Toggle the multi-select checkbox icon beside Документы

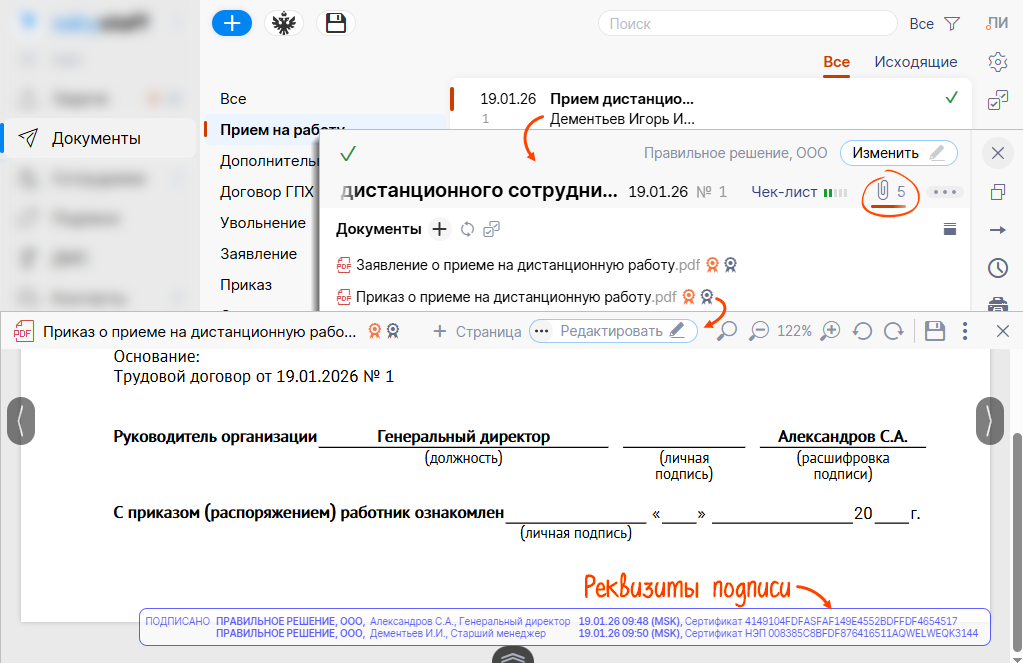491,229
